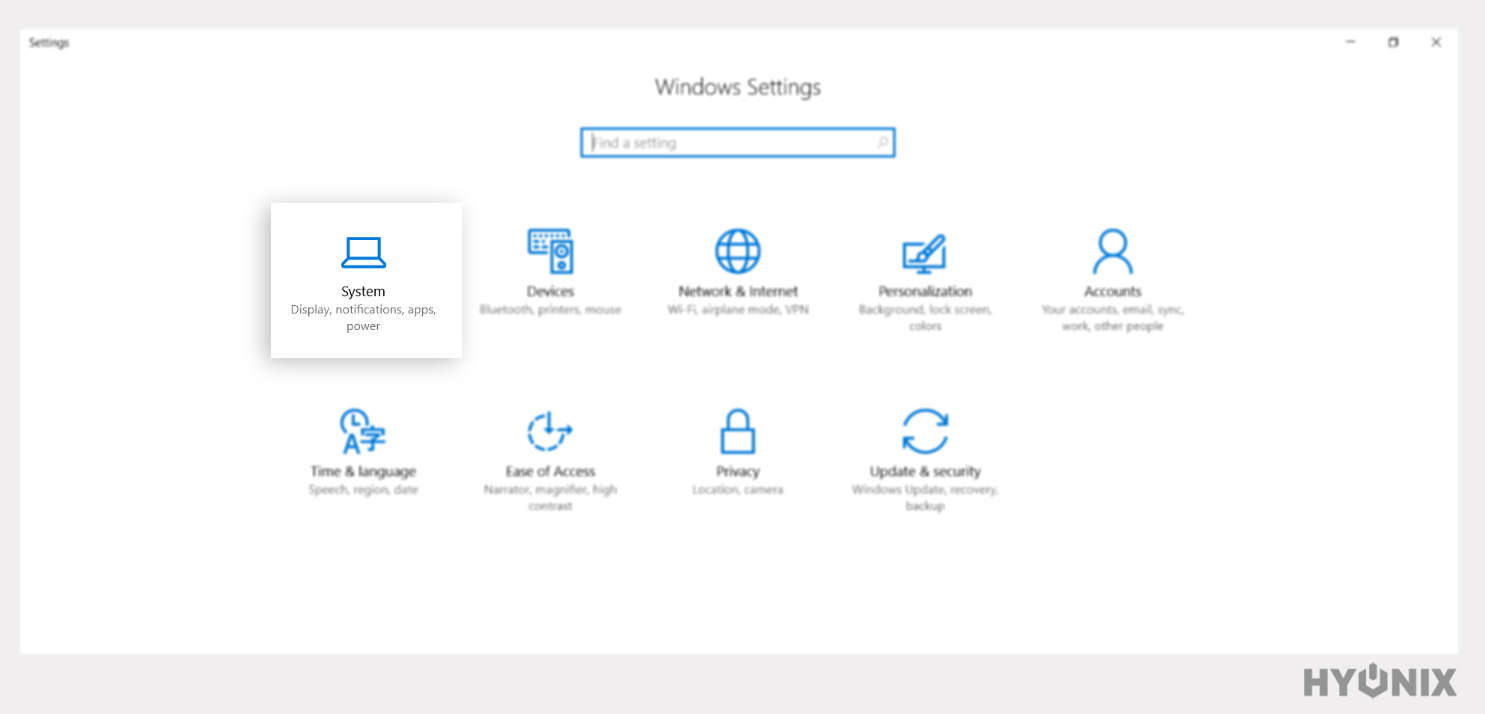Open the Personalization monitor icon
The image size is (1485, 714).
coord(925,250)
